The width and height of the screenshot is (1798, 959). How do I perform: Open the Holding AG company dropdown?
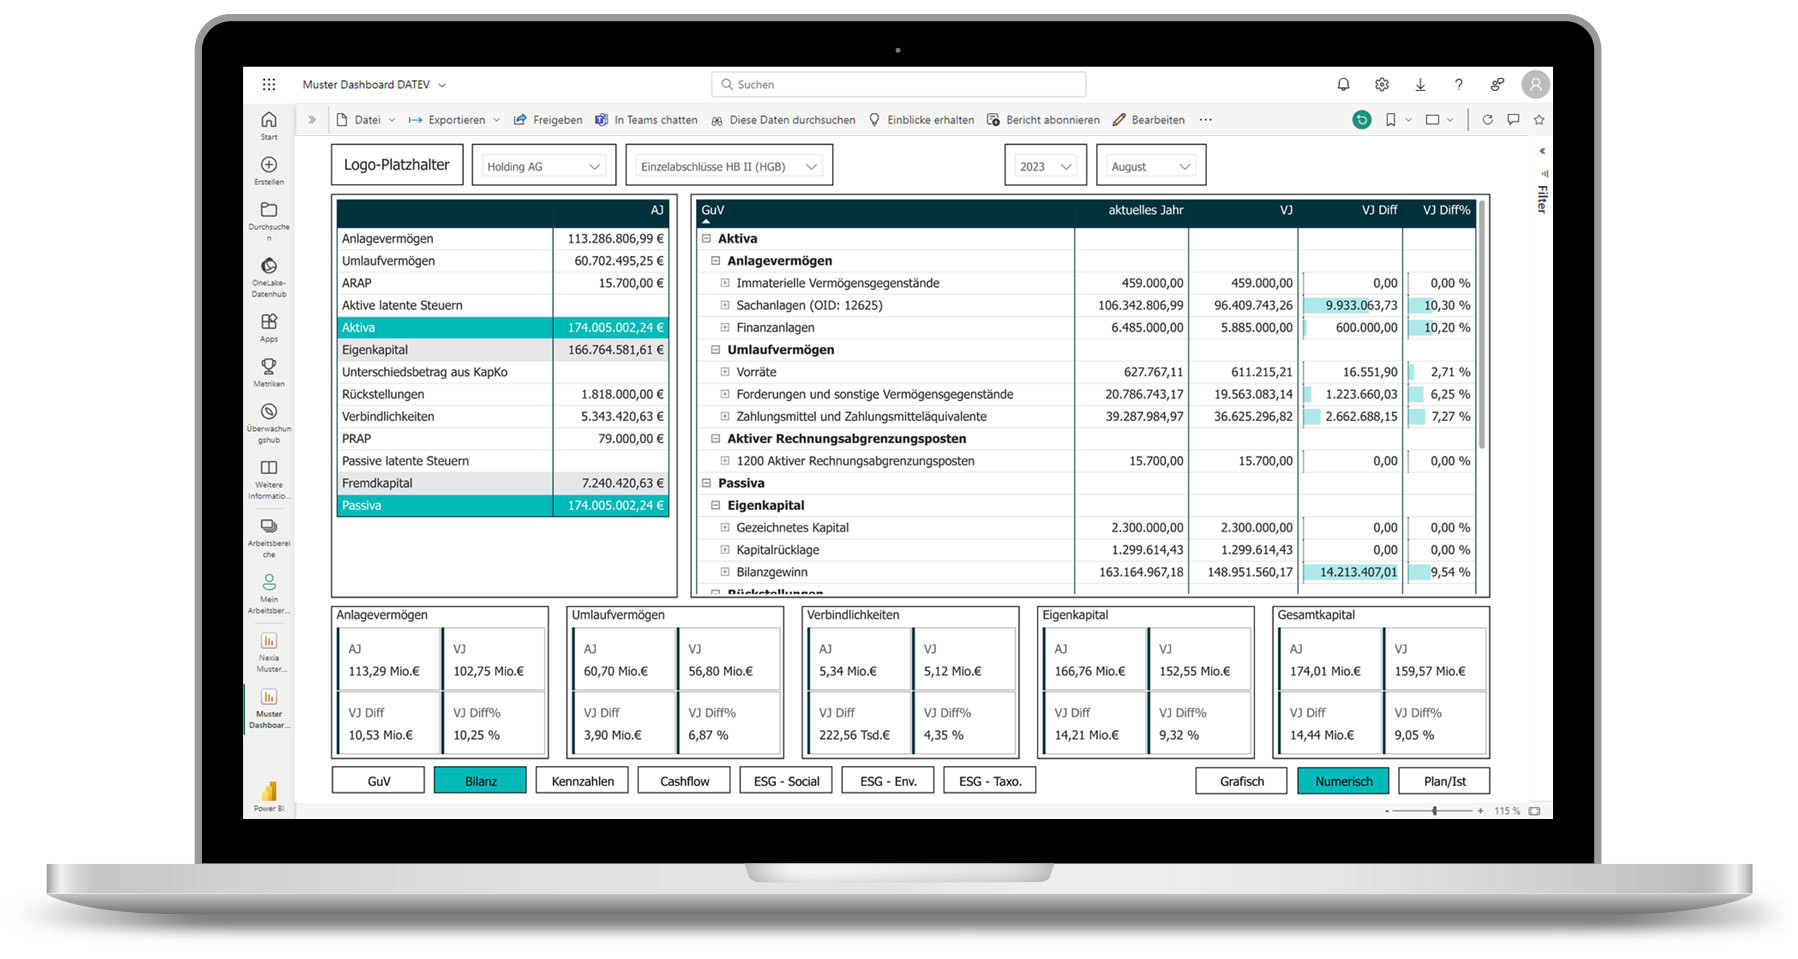pyautogui.click(x=543, y=165)
